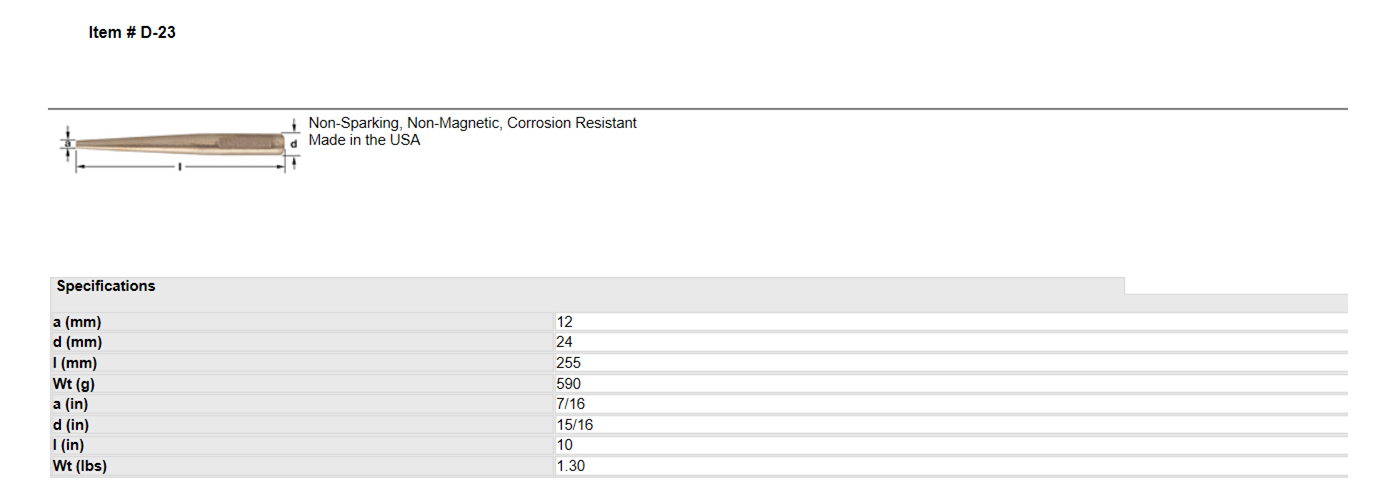The width and height of the screenshot is (1388, 497).
Task: Select the Wt (g) value 590
Action: [568, 384]
